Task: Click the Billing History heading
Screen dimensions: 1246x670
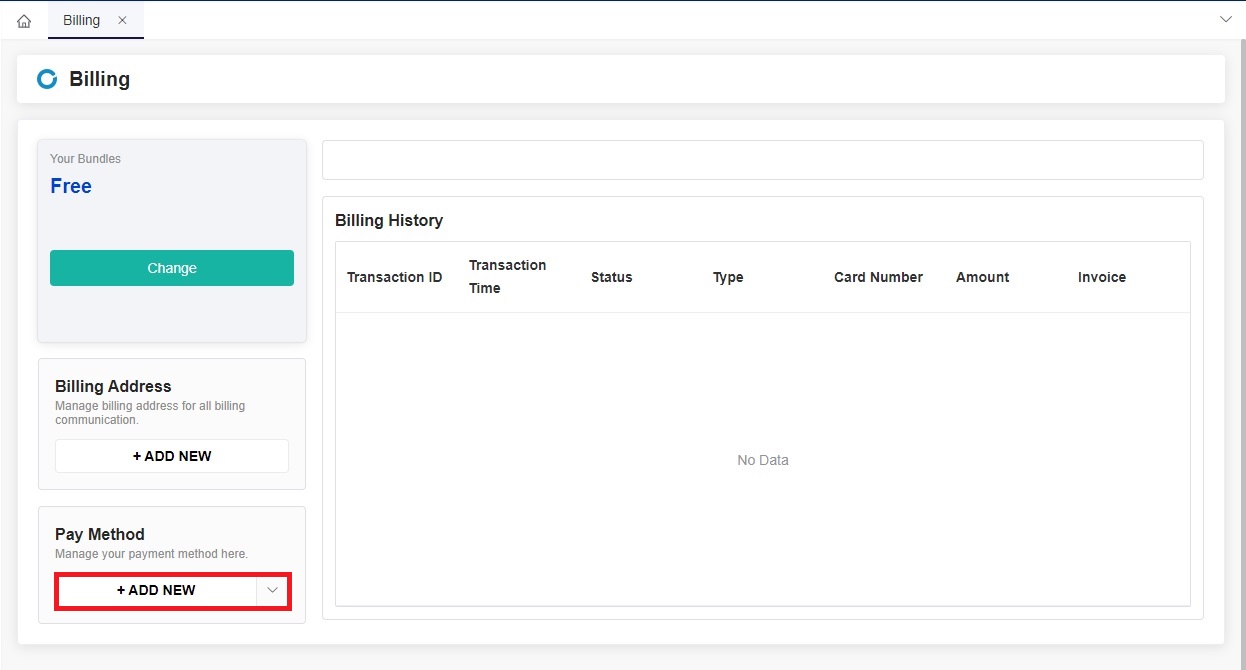Action: click(x=389, y=220)
